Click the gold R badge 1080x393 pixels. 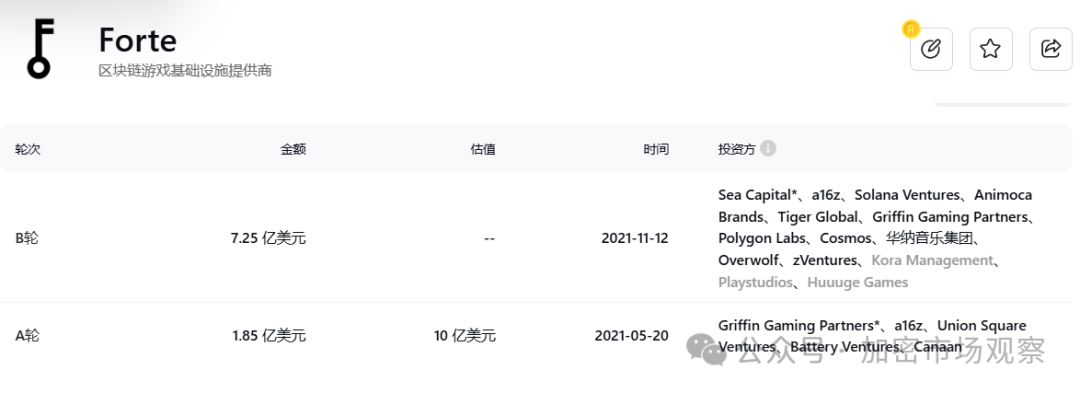pyautogui.click(x=911, y=29)
